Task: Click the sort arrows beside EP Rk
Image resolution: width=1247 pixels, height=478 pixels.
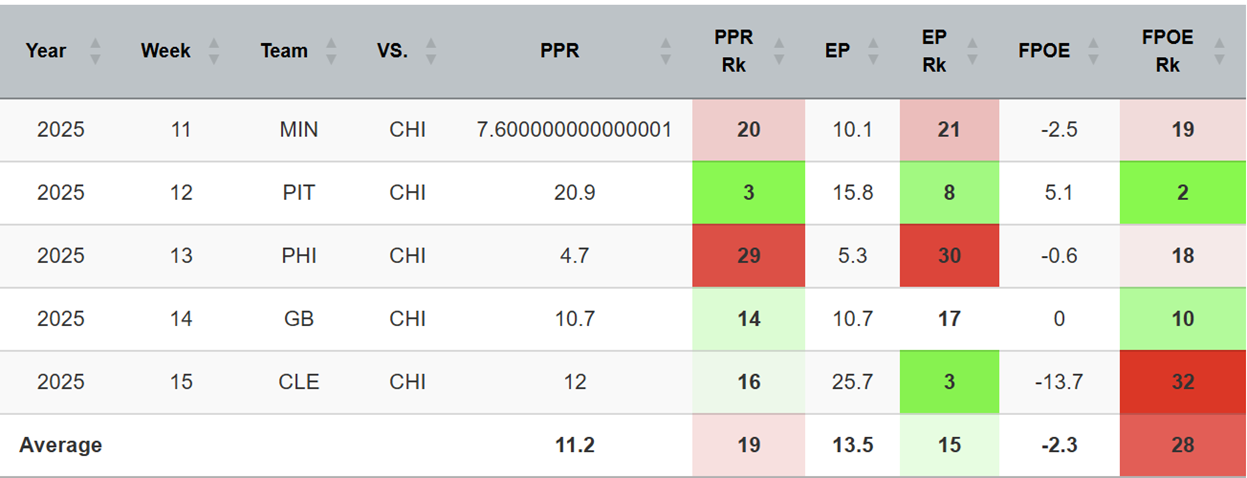Action: coord(984,51)
